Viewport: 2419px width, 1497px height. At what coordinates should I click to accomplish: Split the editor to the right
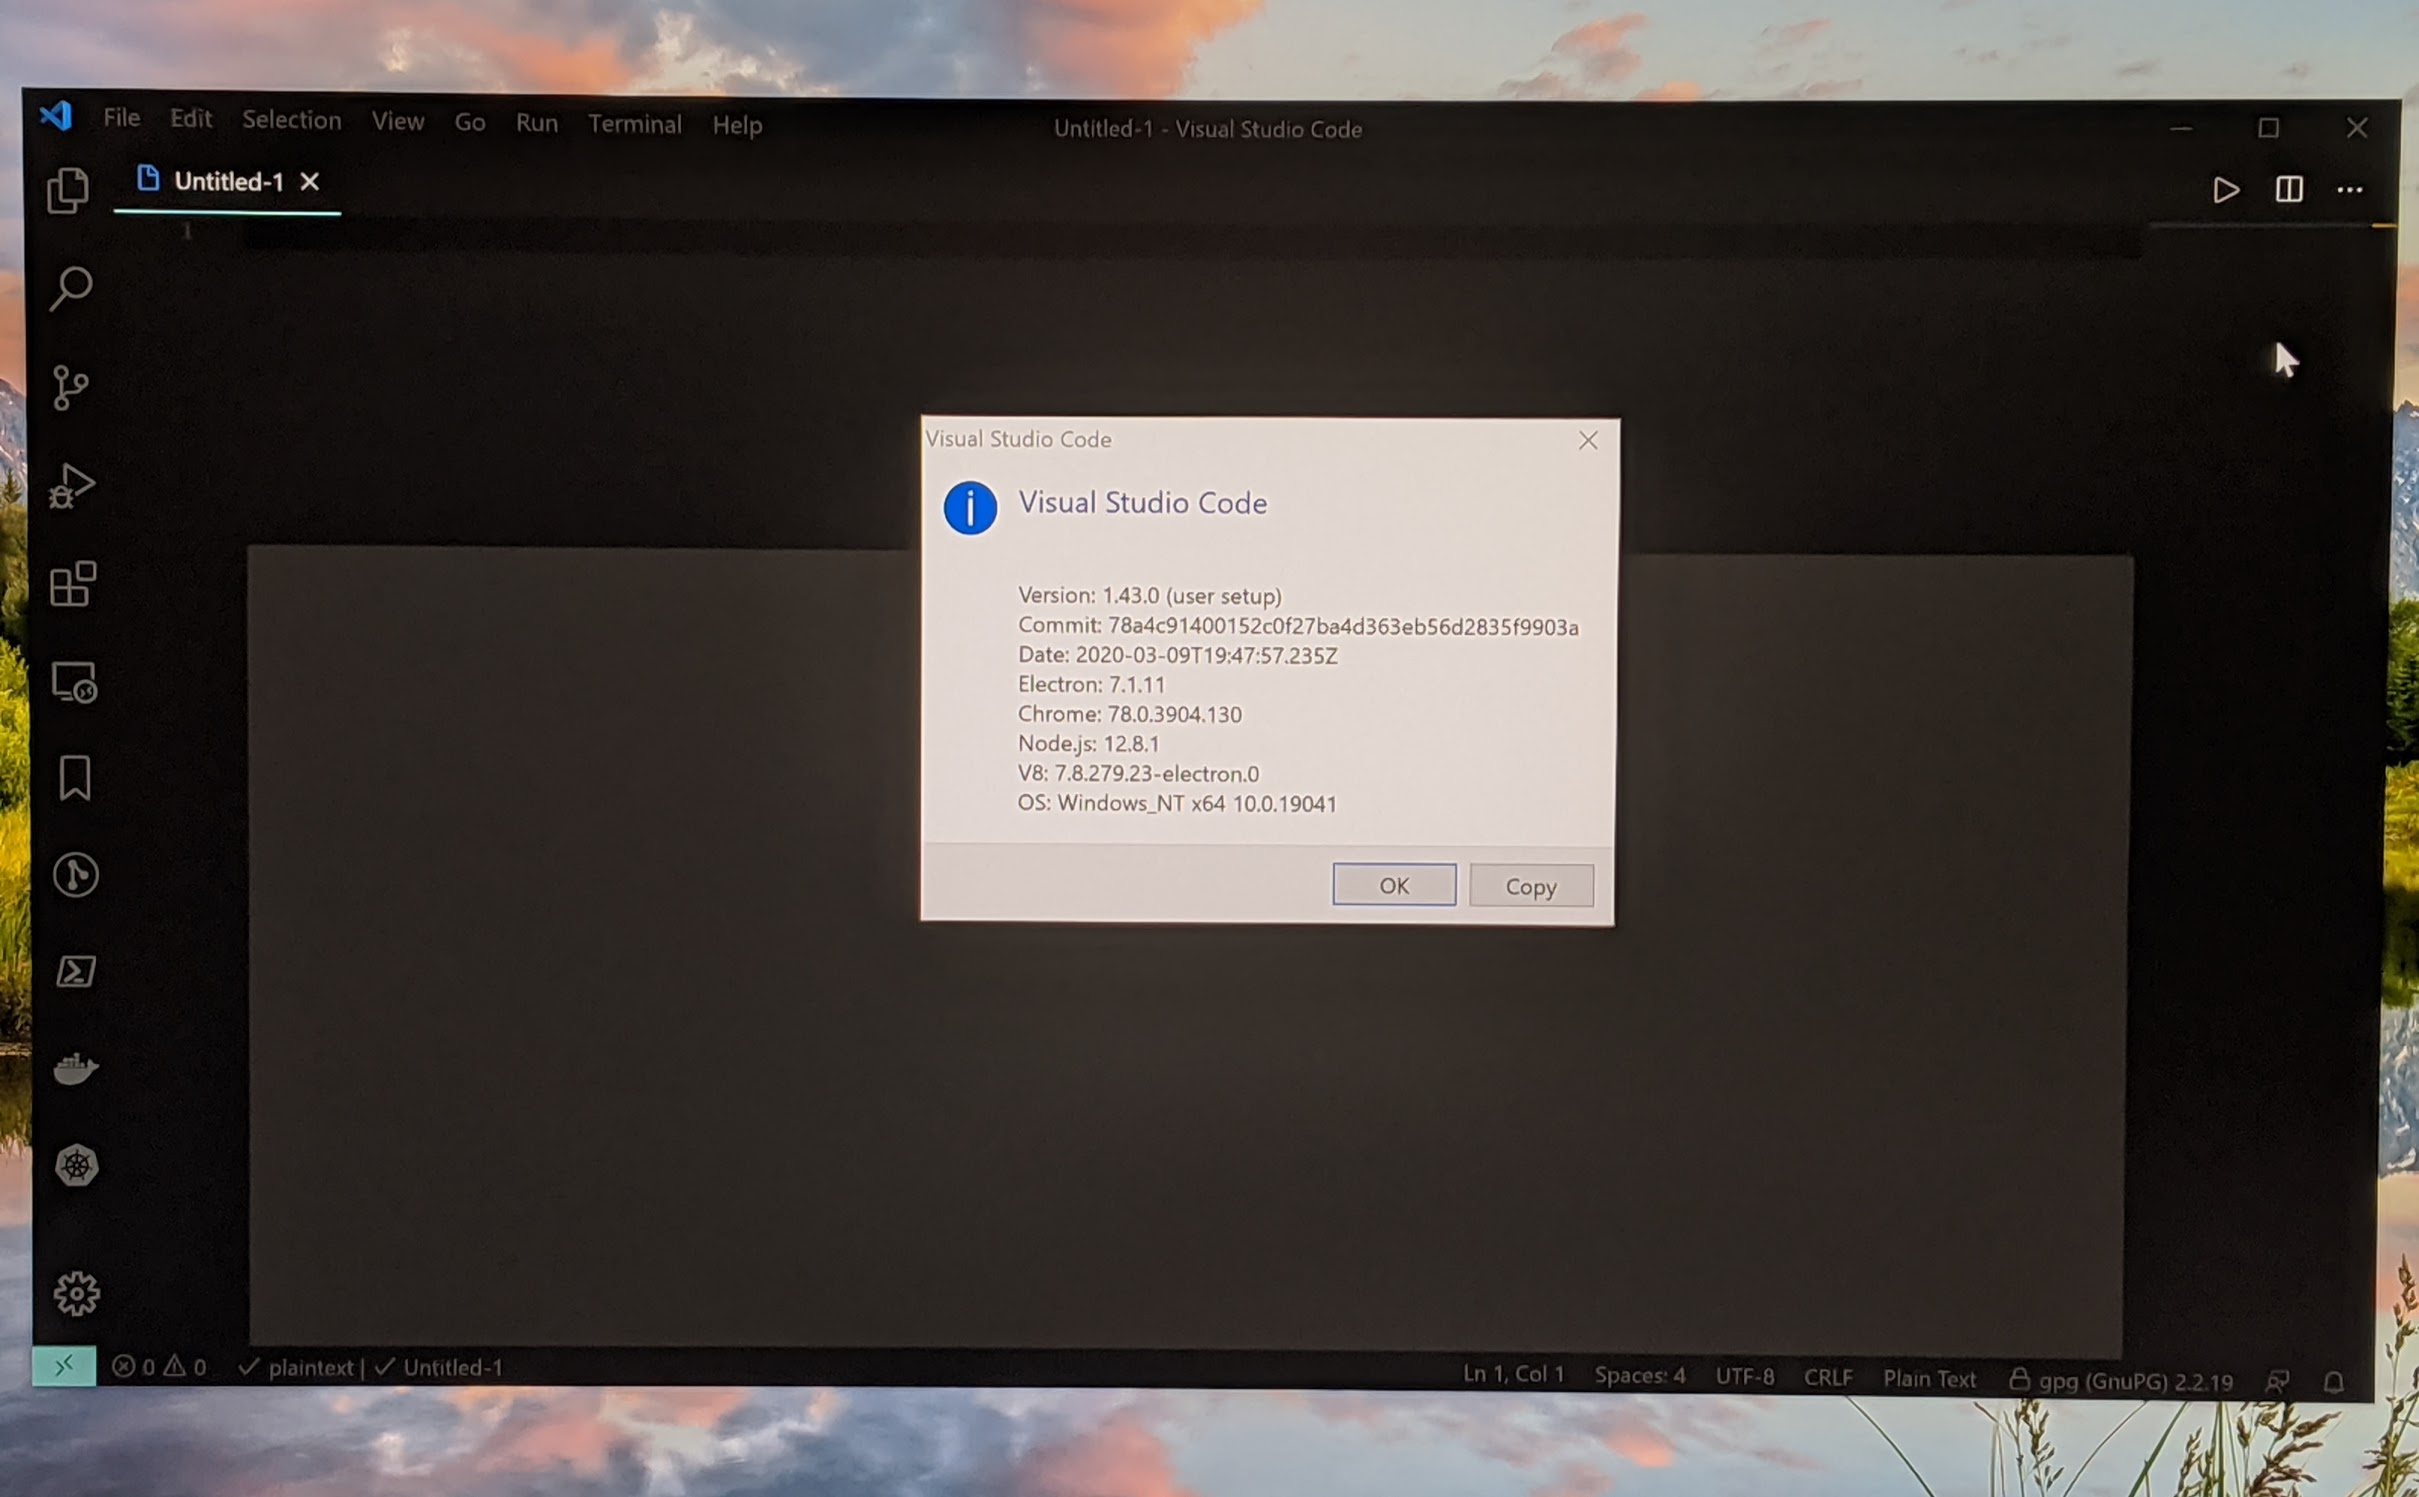pyautogui.click(x=2289, y=189)
